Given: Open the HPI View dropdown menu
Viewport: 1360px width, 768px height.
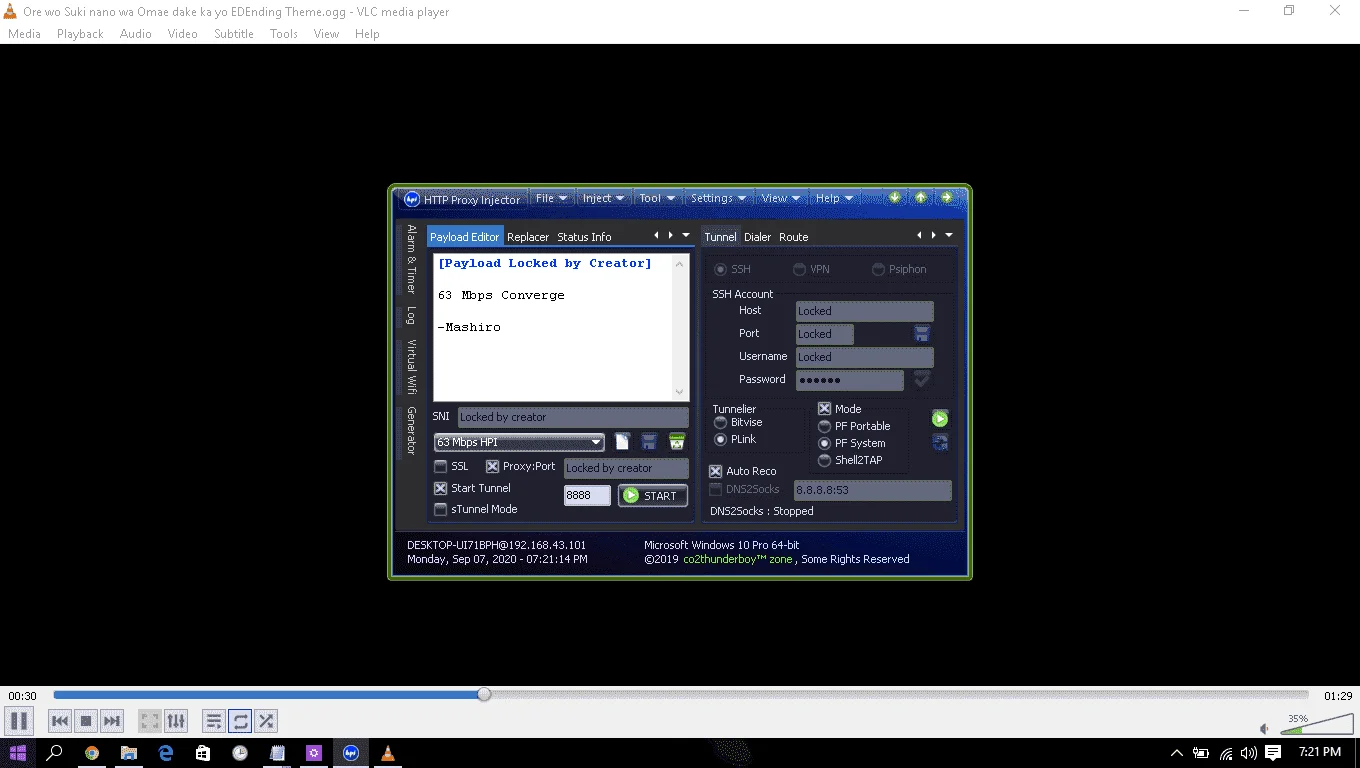Looking at the screenshot, I should tap(781, 198).
